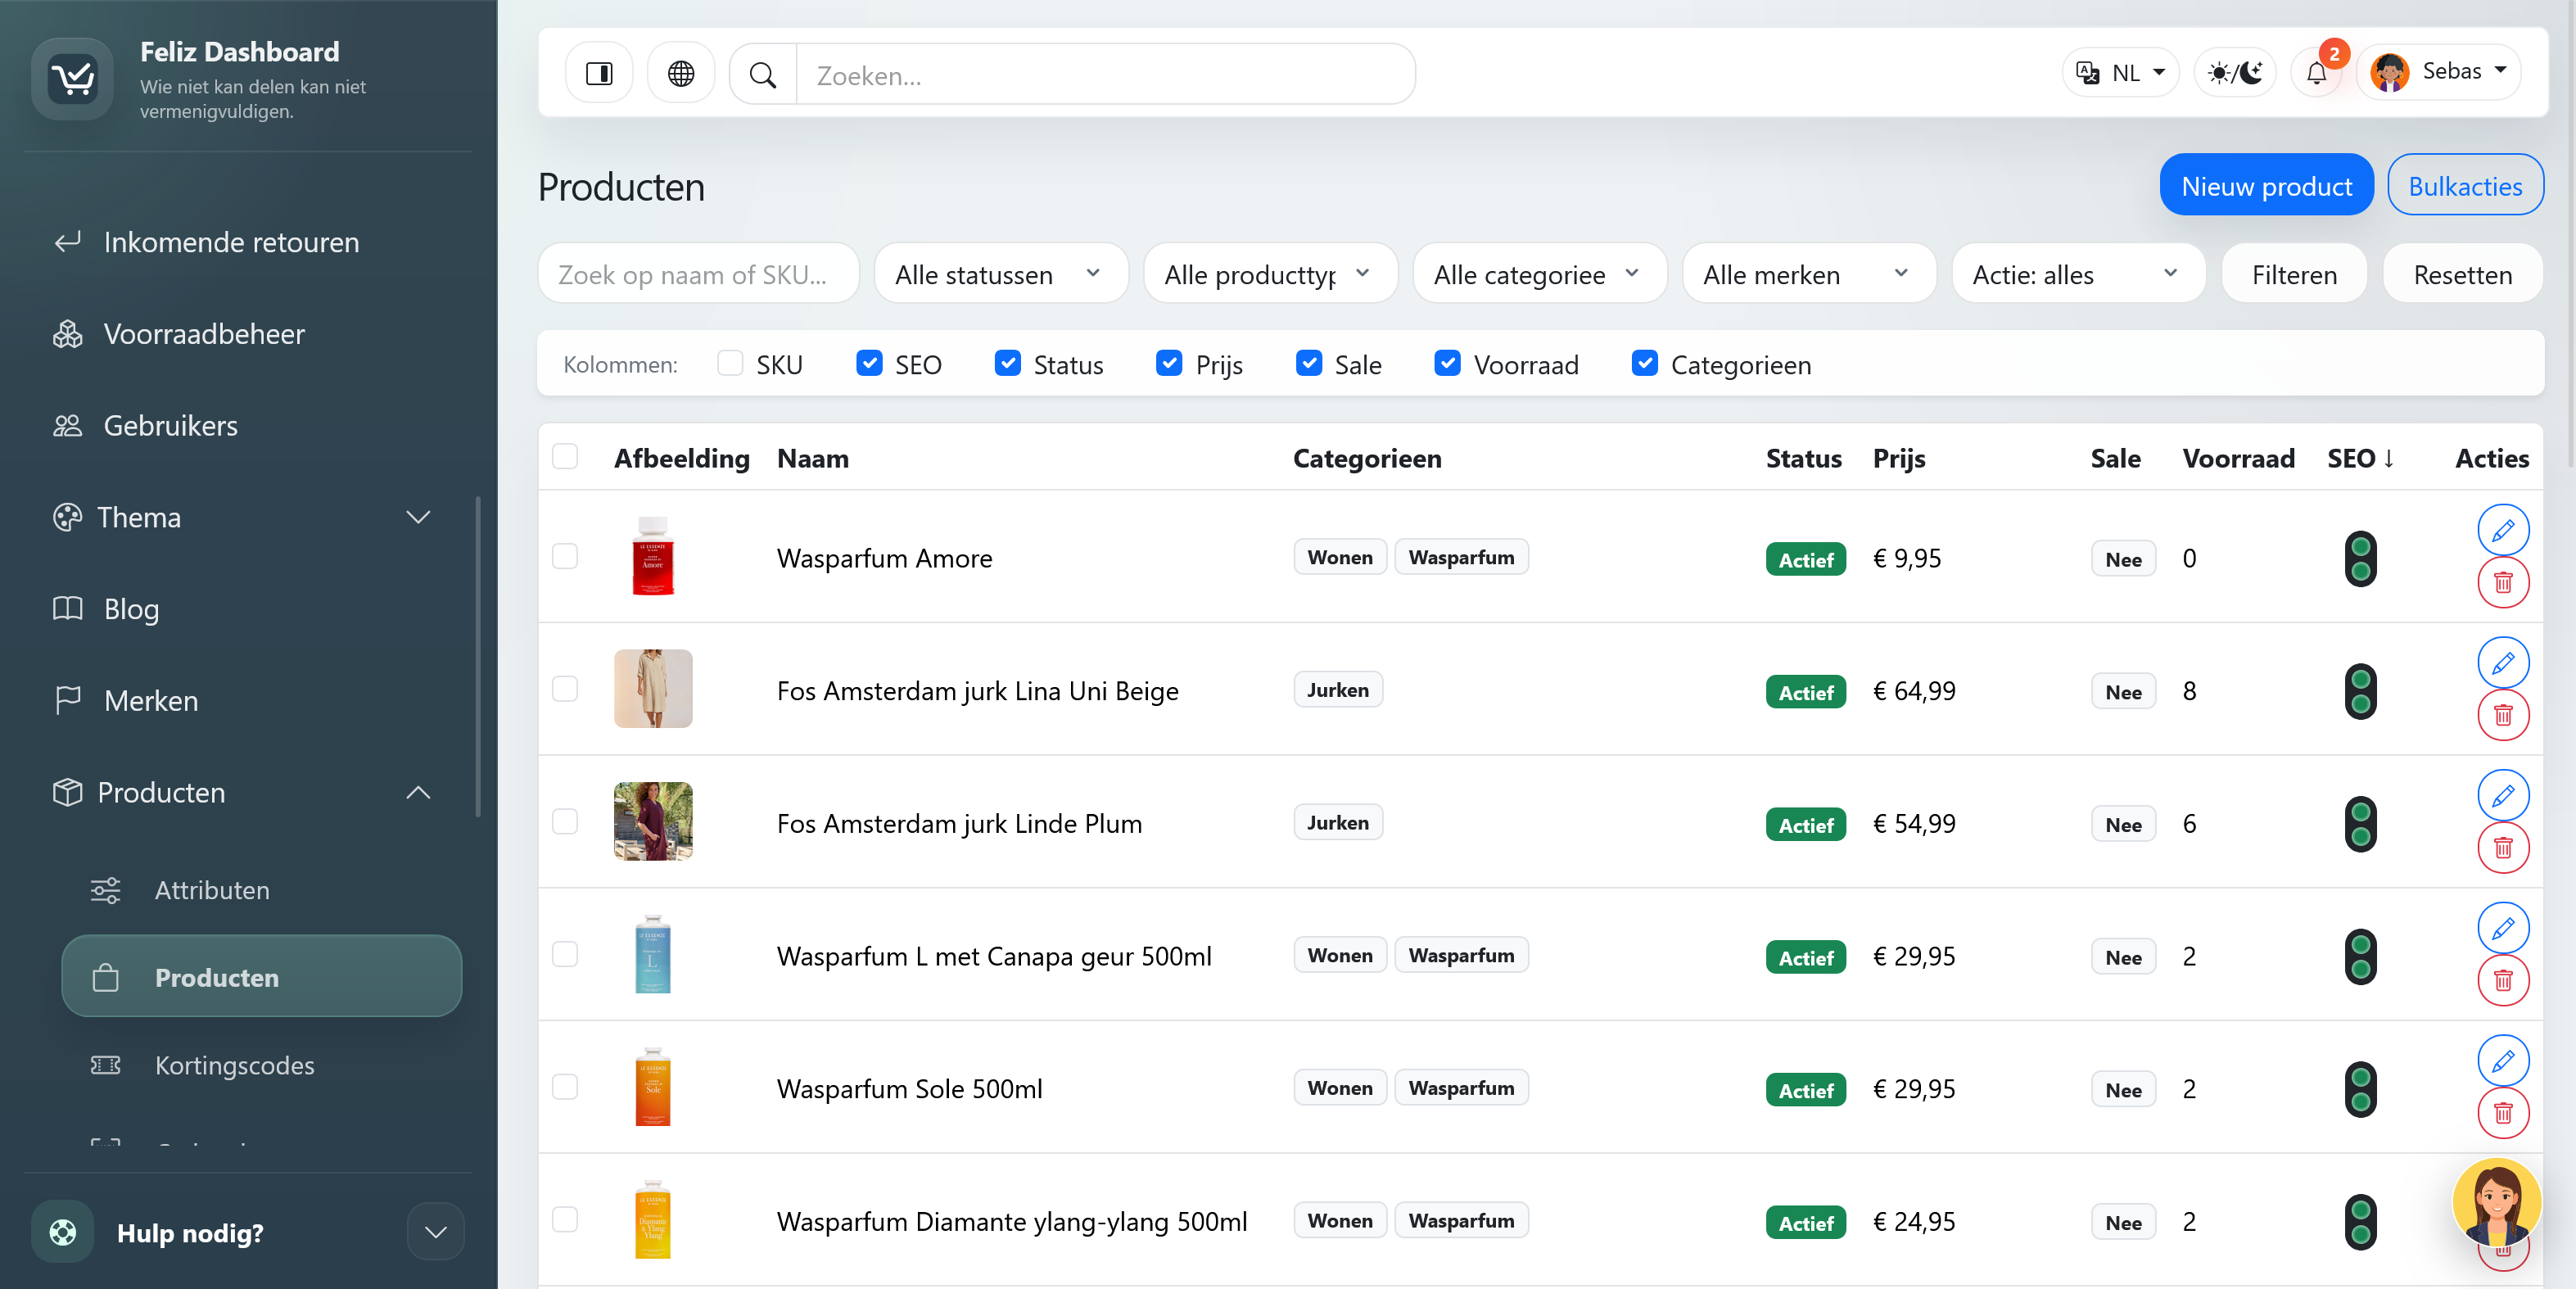
Task: Click the Zoek op naam of SKU field
Action: coord(698,274)
